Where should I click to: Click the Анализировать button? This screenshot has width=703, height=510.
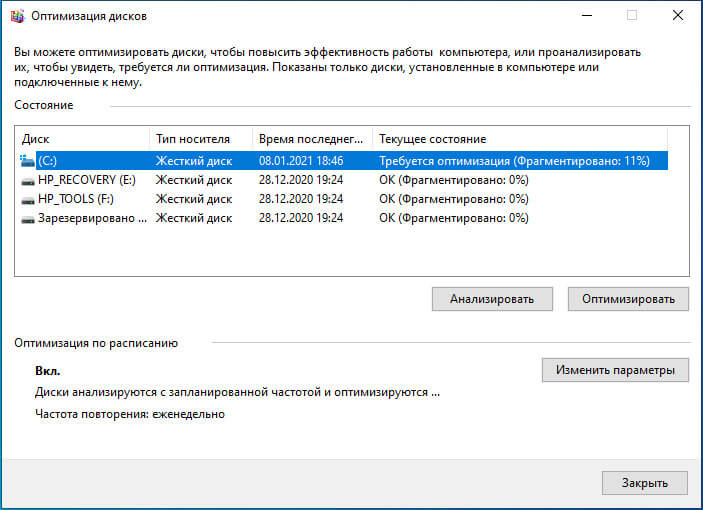(x=492, y=299)
